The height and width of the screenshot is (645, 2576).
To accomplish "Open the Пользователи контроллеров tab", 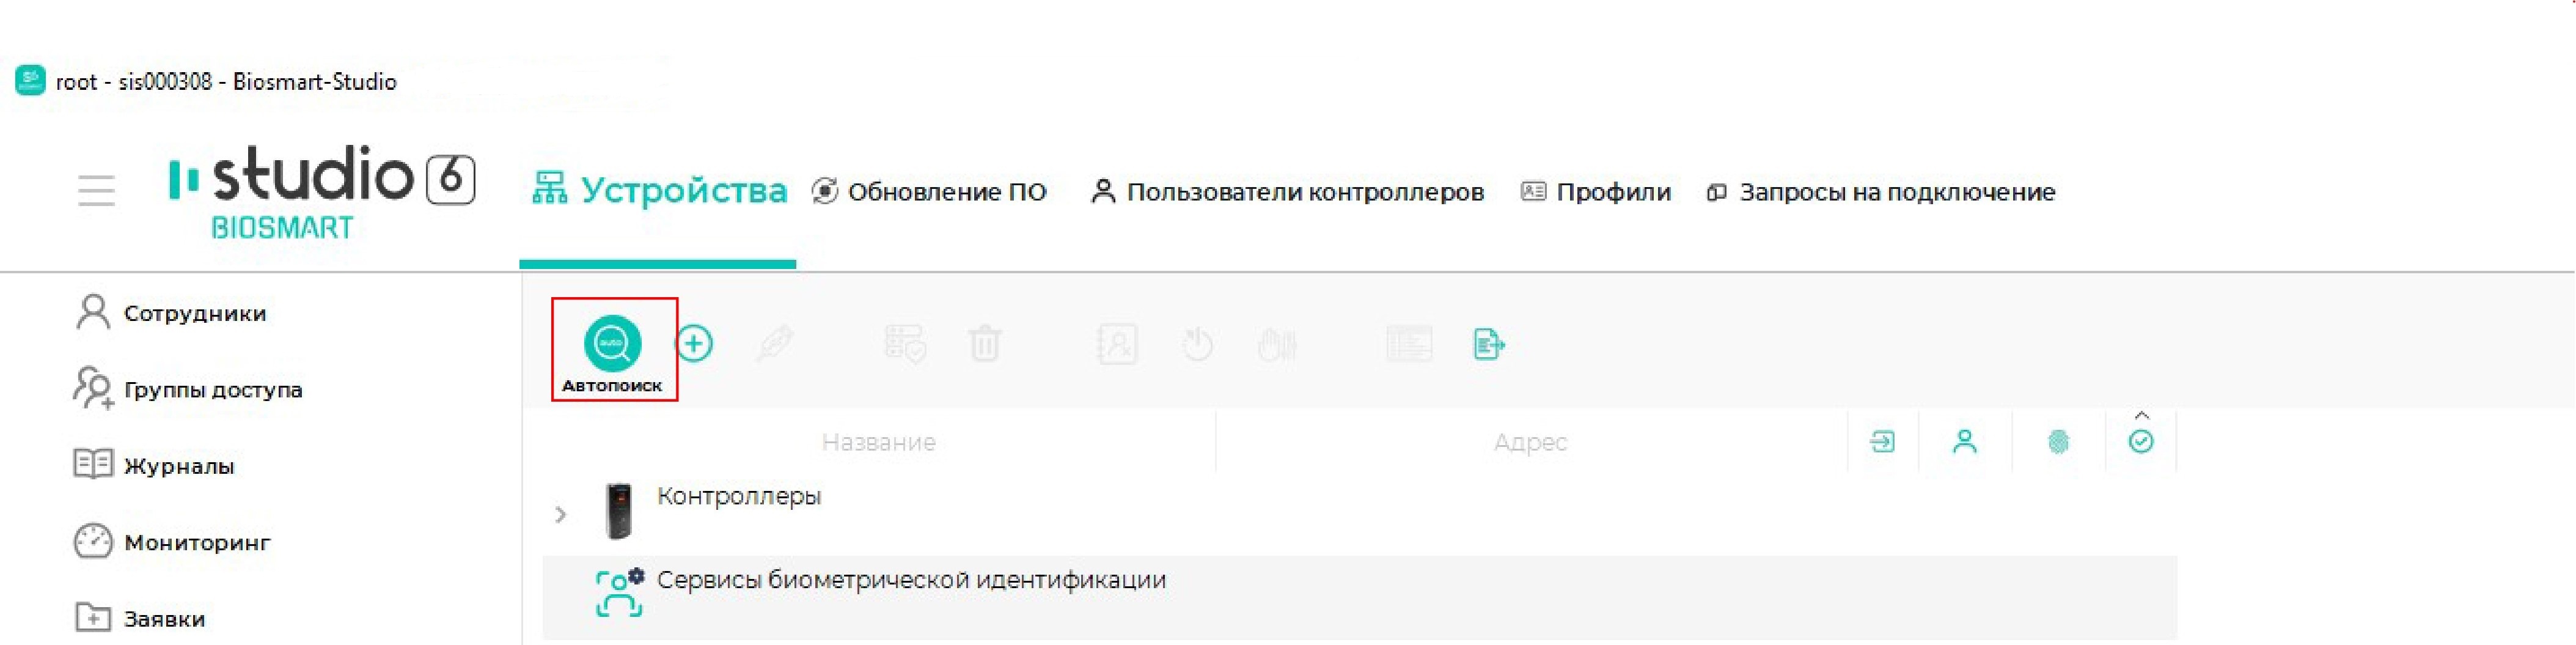I will click(x=1287, y=191).
